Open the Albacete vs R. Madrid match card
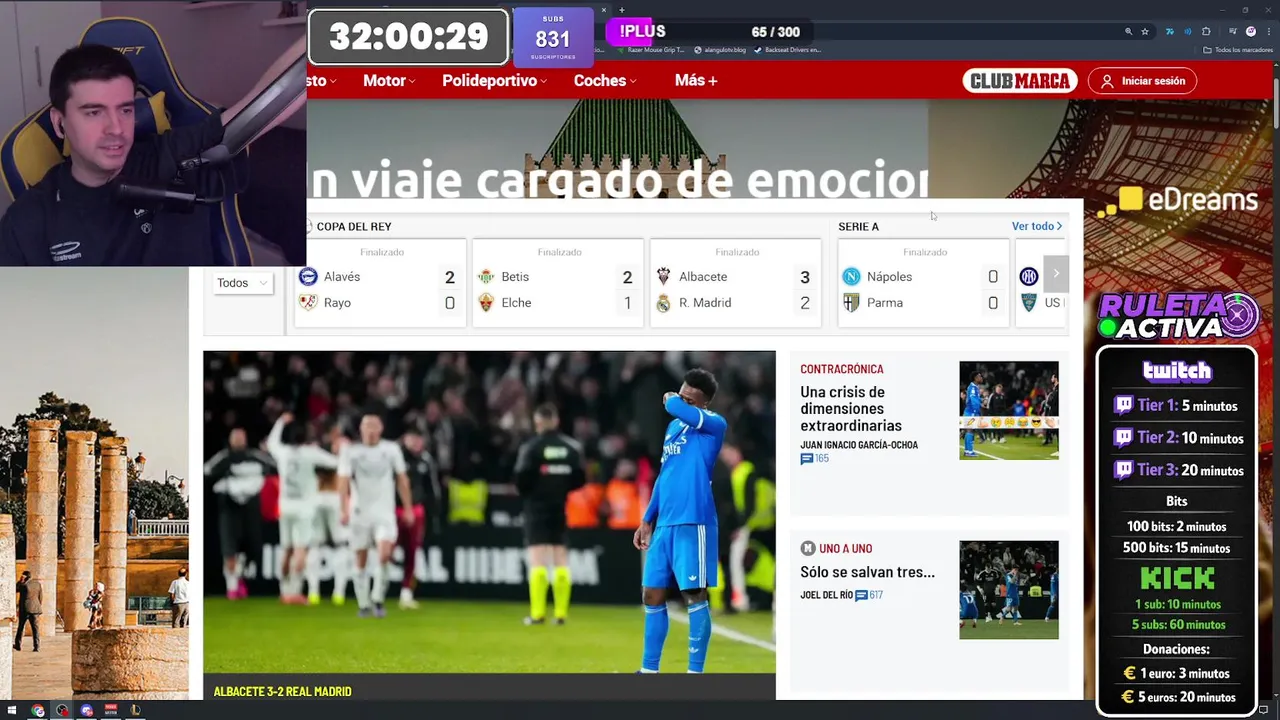 736,283
